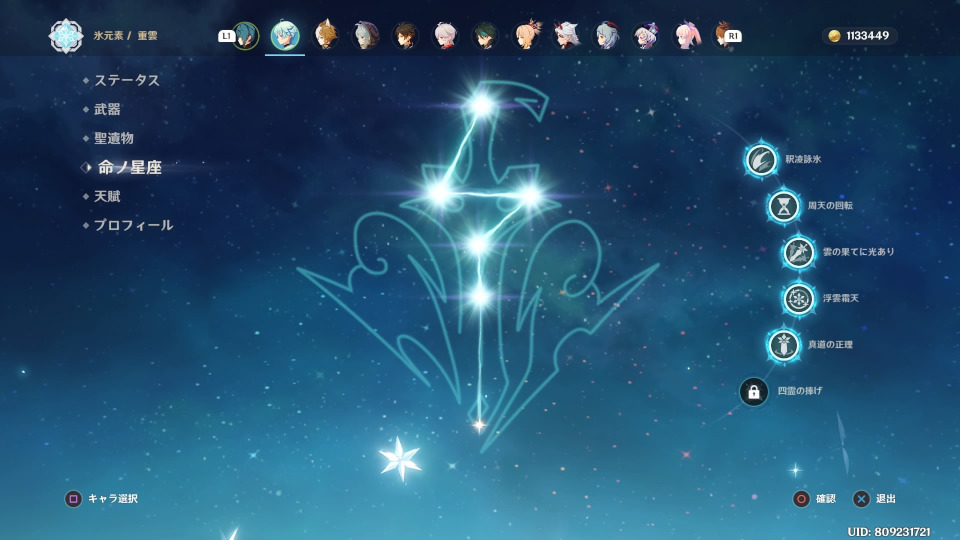Click the Cryo element emblem icon
This screenshot has height=540, width=960.
coord(66,36)
